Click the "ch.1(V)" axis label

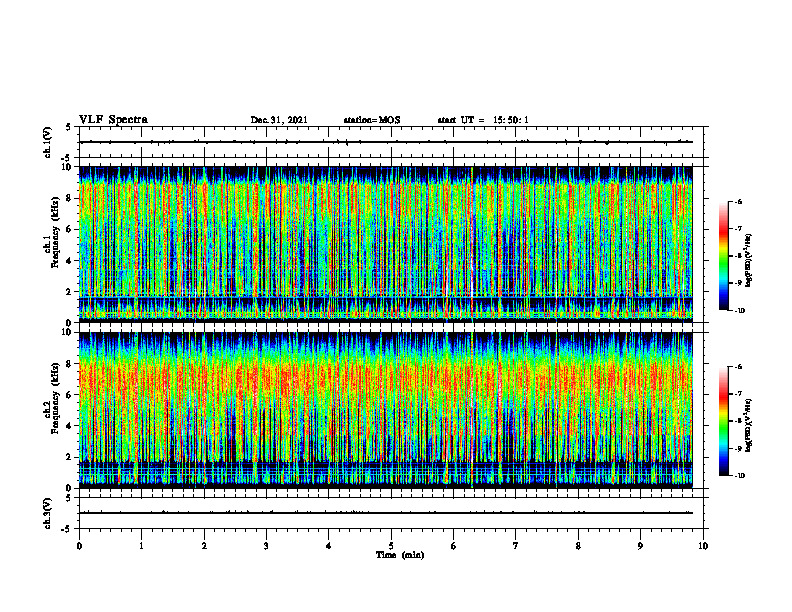click(48, 142)
